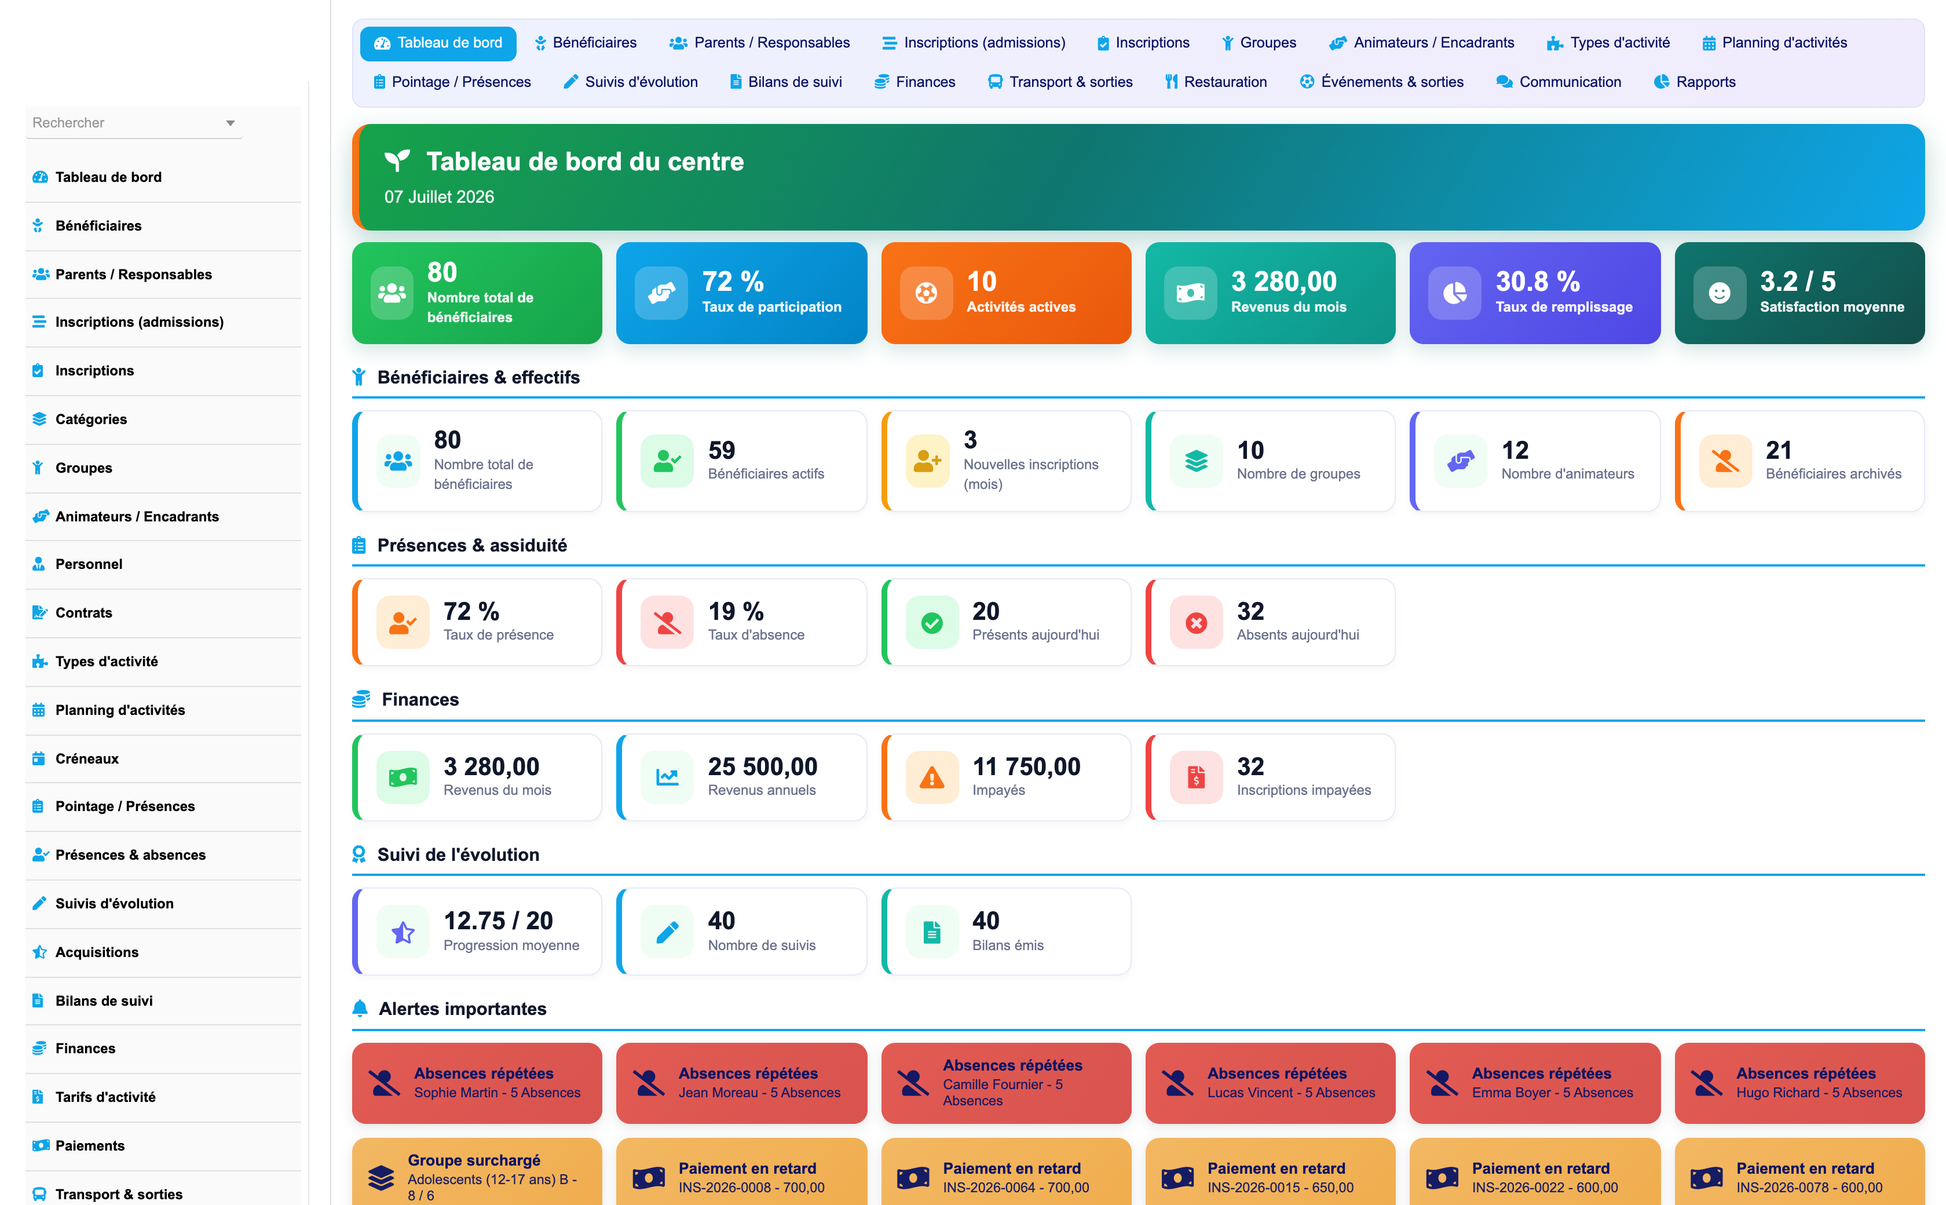1946x1205 pixels.
Task: Open the Groupe surchargé Adolescents alert
Action: [477, 1172]
